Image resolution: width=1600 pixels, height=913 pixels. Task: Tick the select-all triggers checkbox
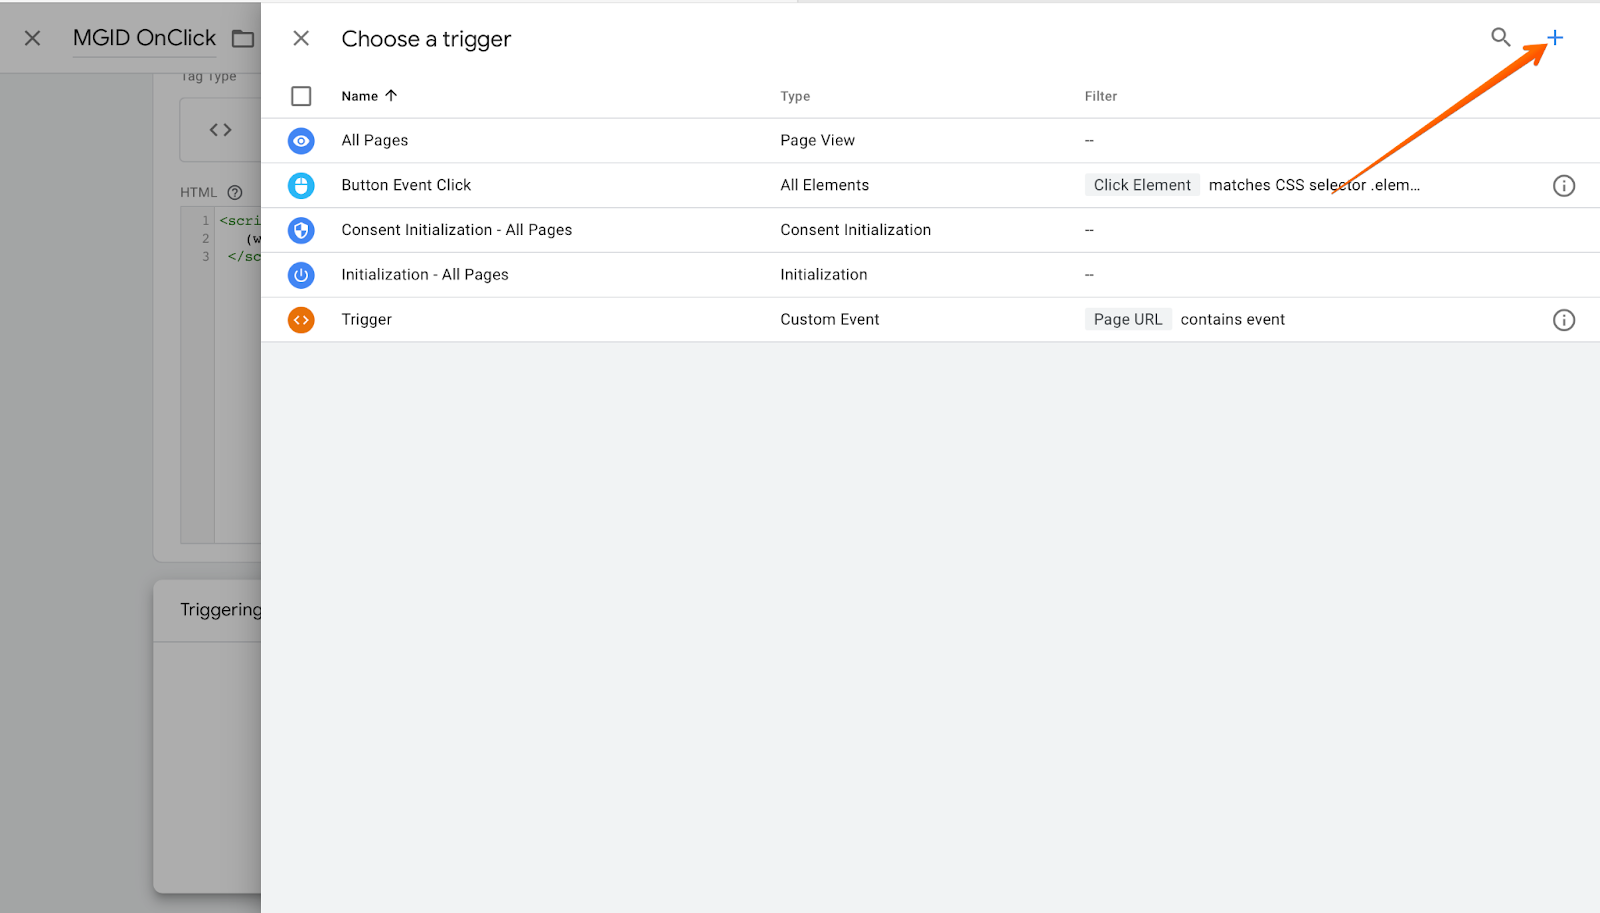click(x=301, y=96)
